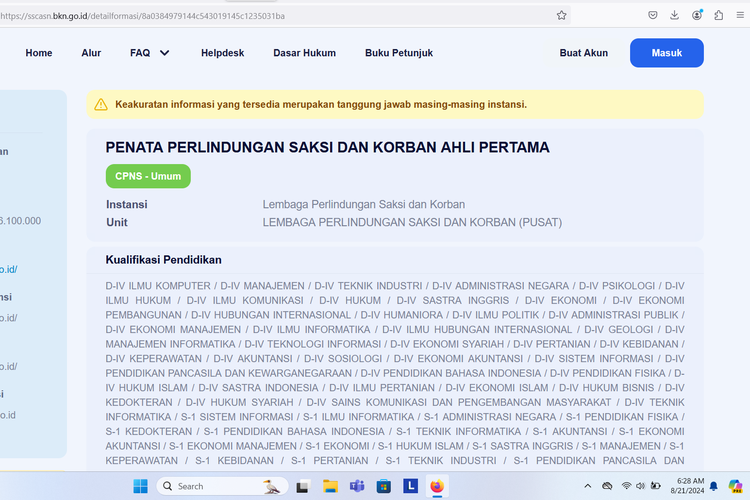Image resolution: width=750 pixels, height=500 pixels.
Task: Open Microsoft Store from the taskbar
Action: (383, 486)
